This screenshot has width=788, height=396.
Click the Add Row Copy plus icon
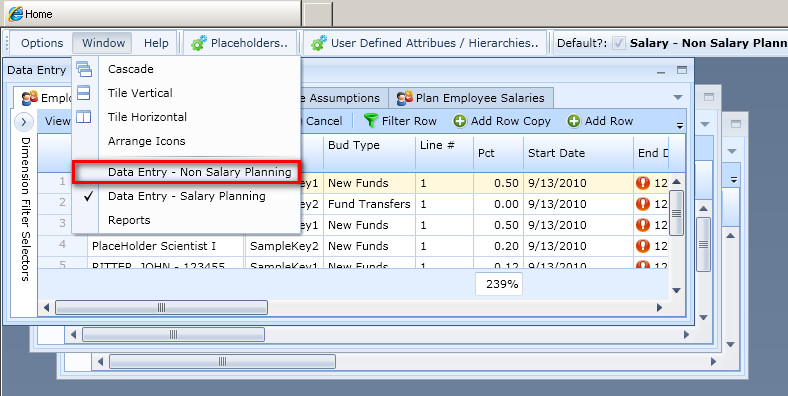[460, 121]
